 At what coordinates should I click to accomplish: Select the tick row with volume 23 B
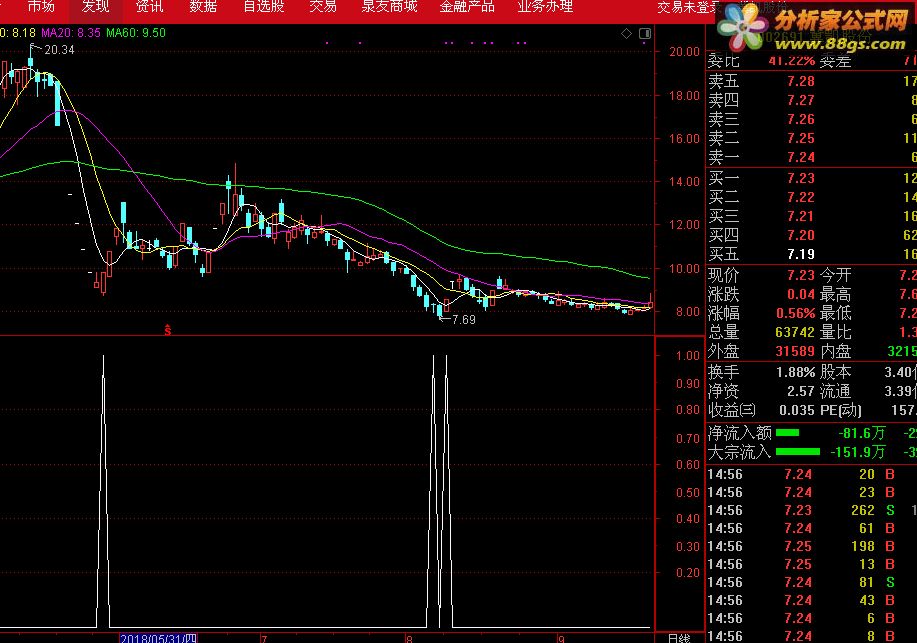pos(811,493)
